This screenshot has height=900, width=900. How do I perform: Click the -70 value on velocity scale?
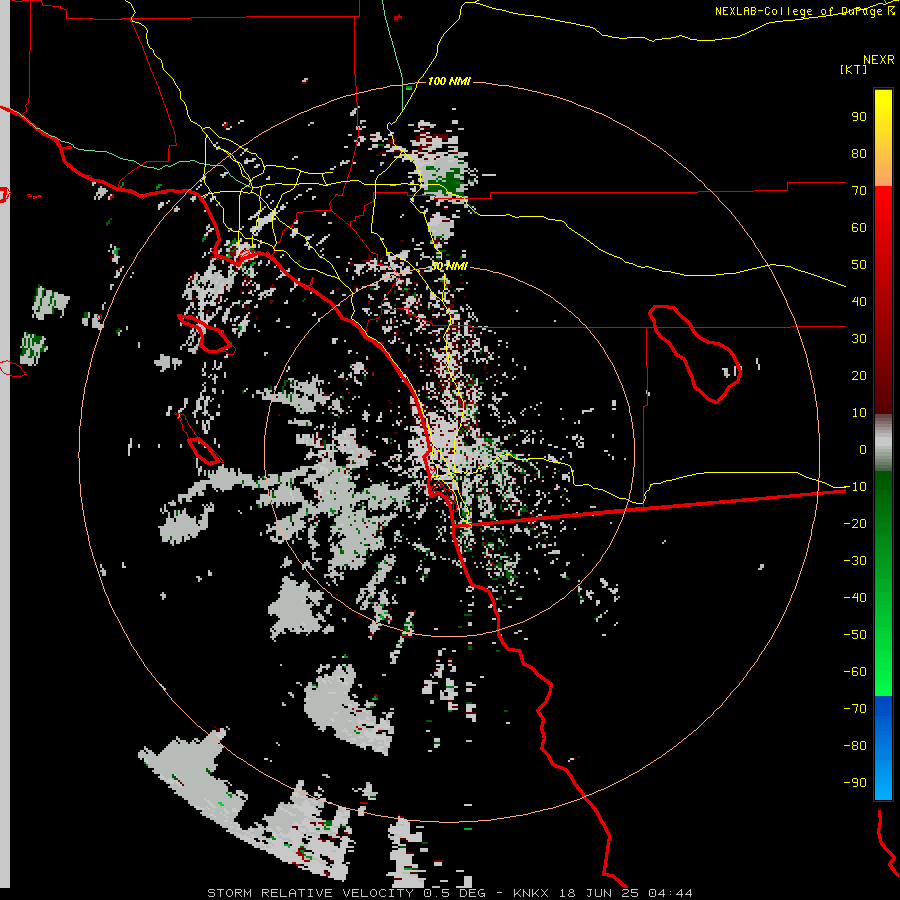[x=855, y=709]
